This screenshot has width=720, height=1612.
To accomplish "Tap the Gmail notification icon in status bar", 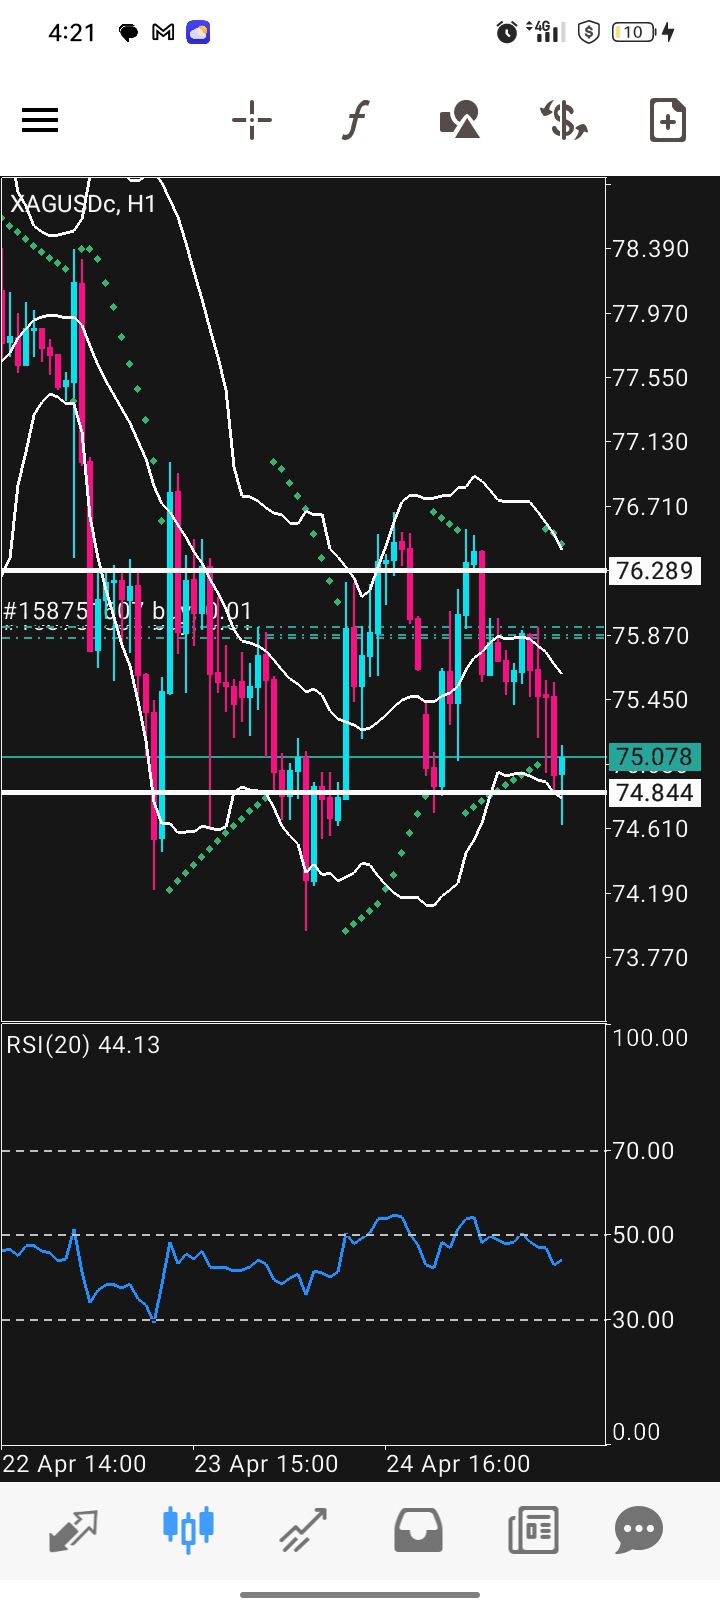I will point(162,33).
